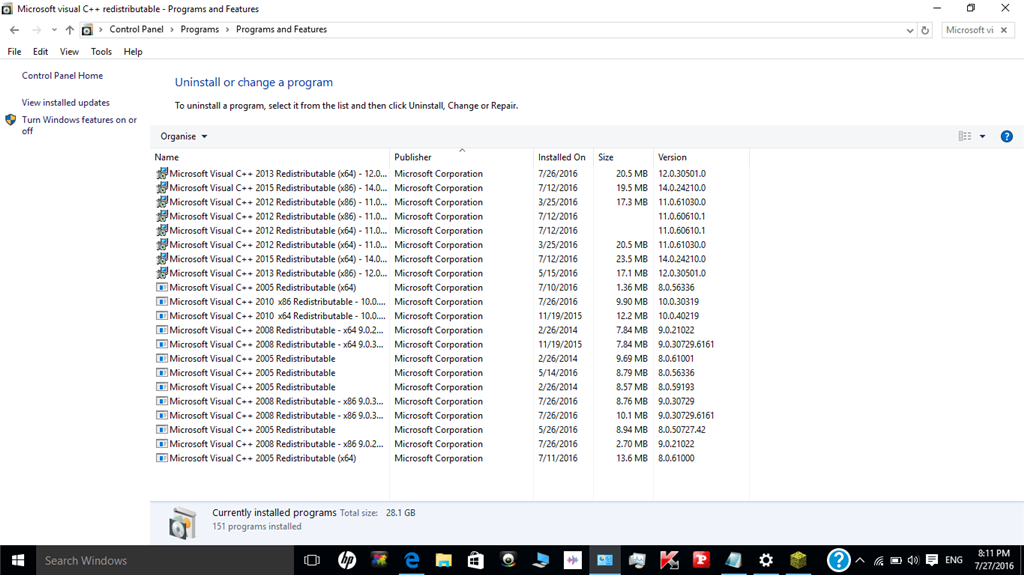This screenshot has width=1024, height=575.
Task: Expand the address bar history dropdown
Action: click(x=910, y=30)
